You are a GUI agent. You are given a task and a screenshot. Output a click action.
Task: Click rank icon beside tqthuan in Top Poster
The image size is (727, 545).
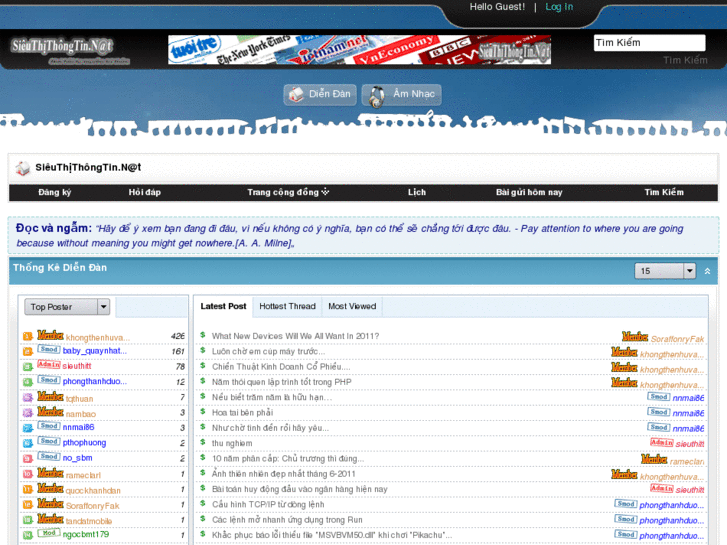(x=28, y=397)
